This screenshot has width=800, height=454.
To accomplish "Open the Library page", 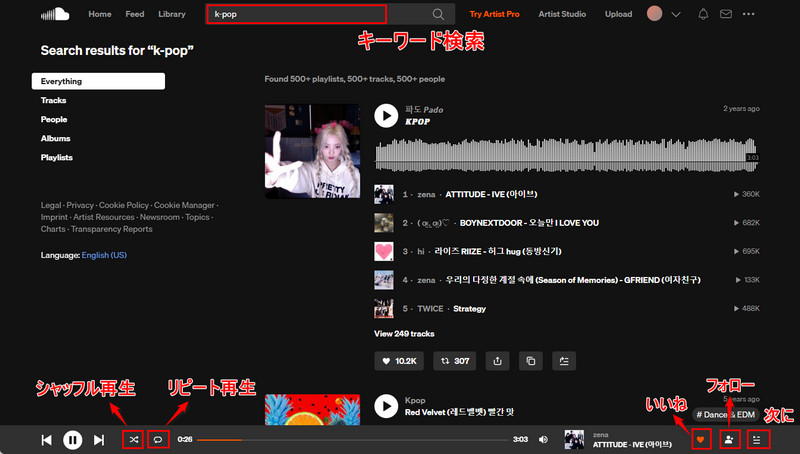I will 171,14.
